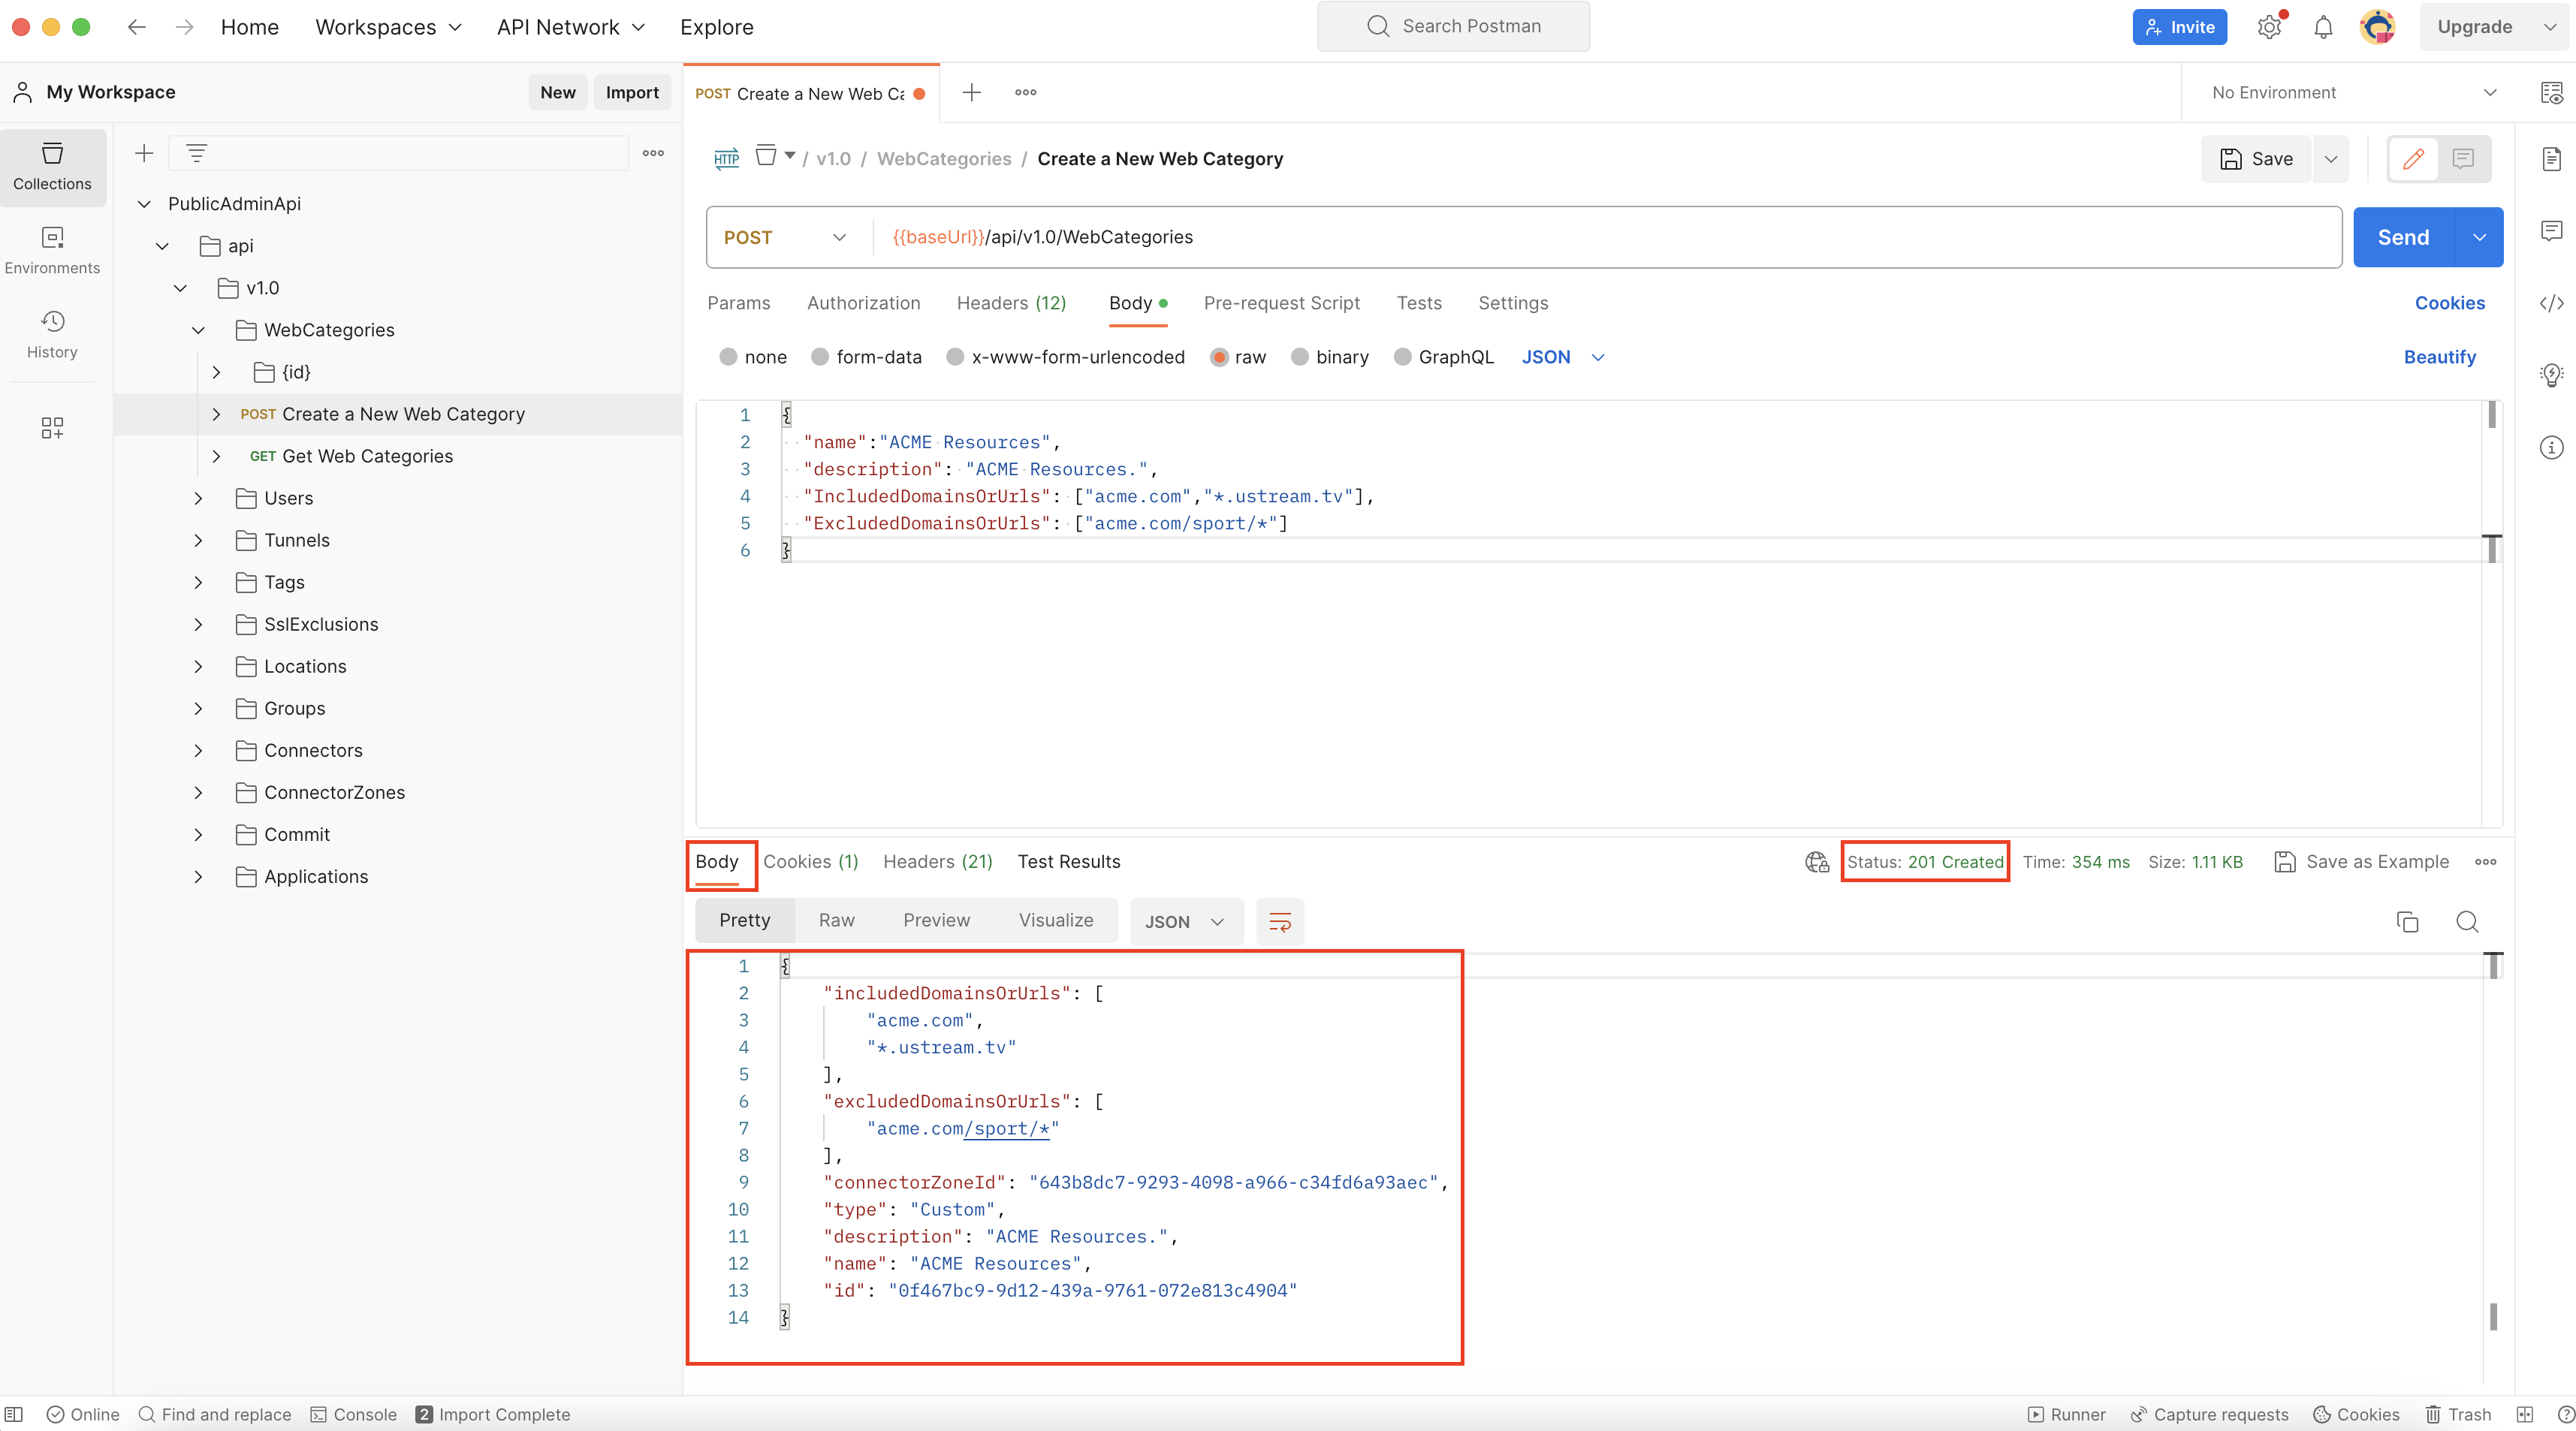
Task: Select the binary body option
Action: pos(1299,357)
